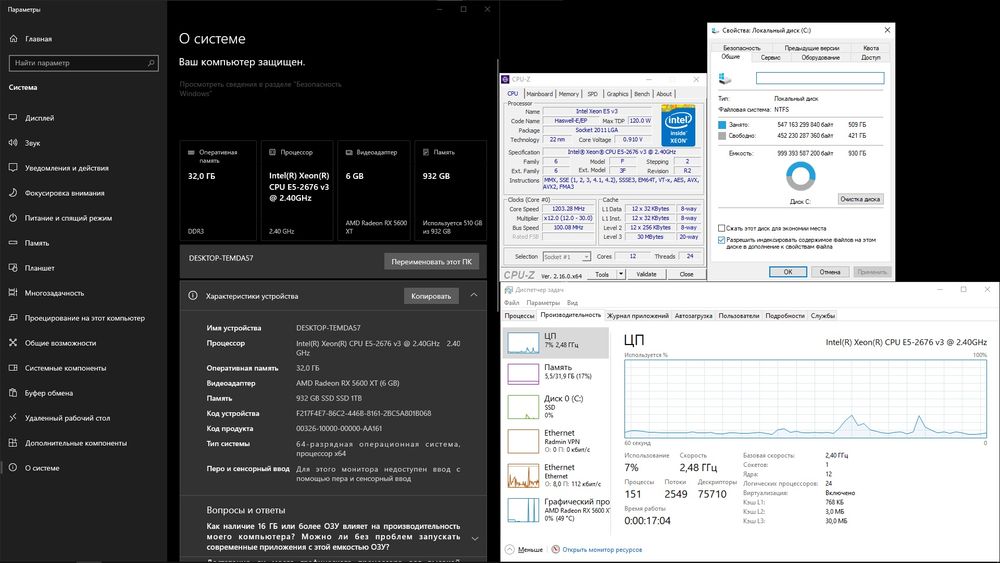Click the disk usage donut chart
The image size is (1000, 563).
pyautogui.click(x=800, y=176)
